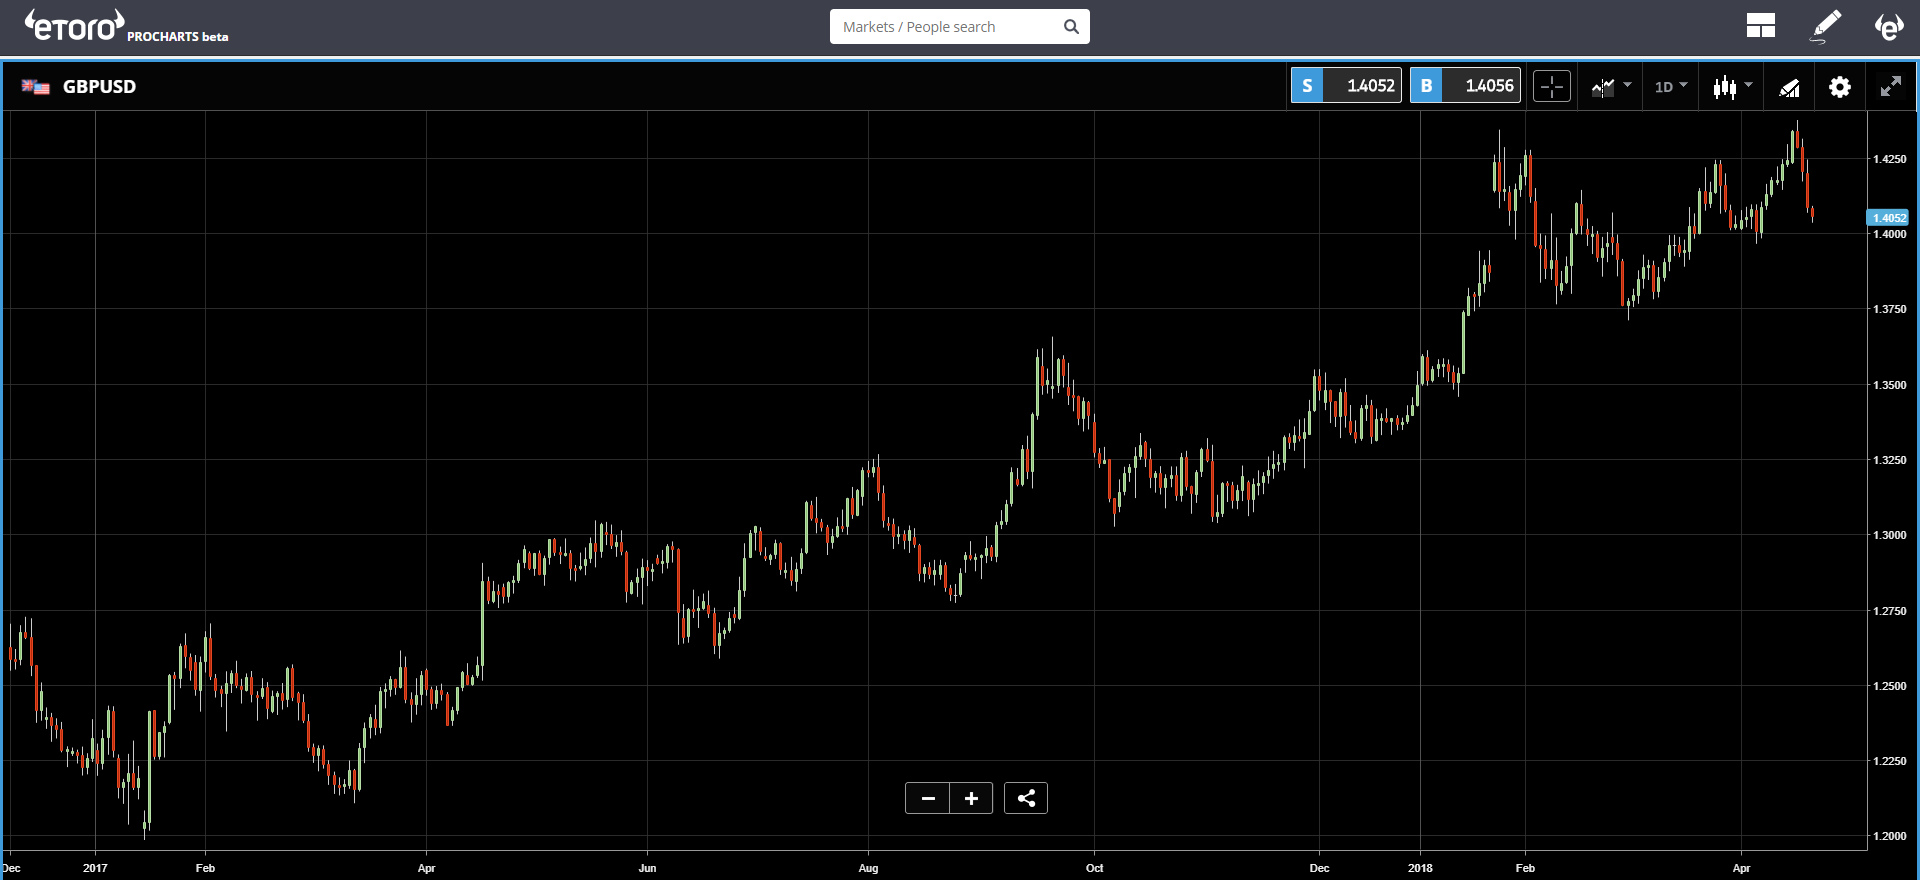Image resolution: width=1920 pixels, height=880 pixels.
Task: Expand the candlestick chart type dropdown
Action: pyautogui.click(x=1732, y=87)
